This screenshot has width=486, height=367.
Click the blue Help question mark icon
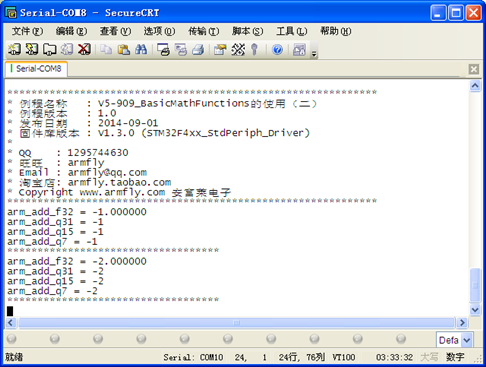[277, 50]
